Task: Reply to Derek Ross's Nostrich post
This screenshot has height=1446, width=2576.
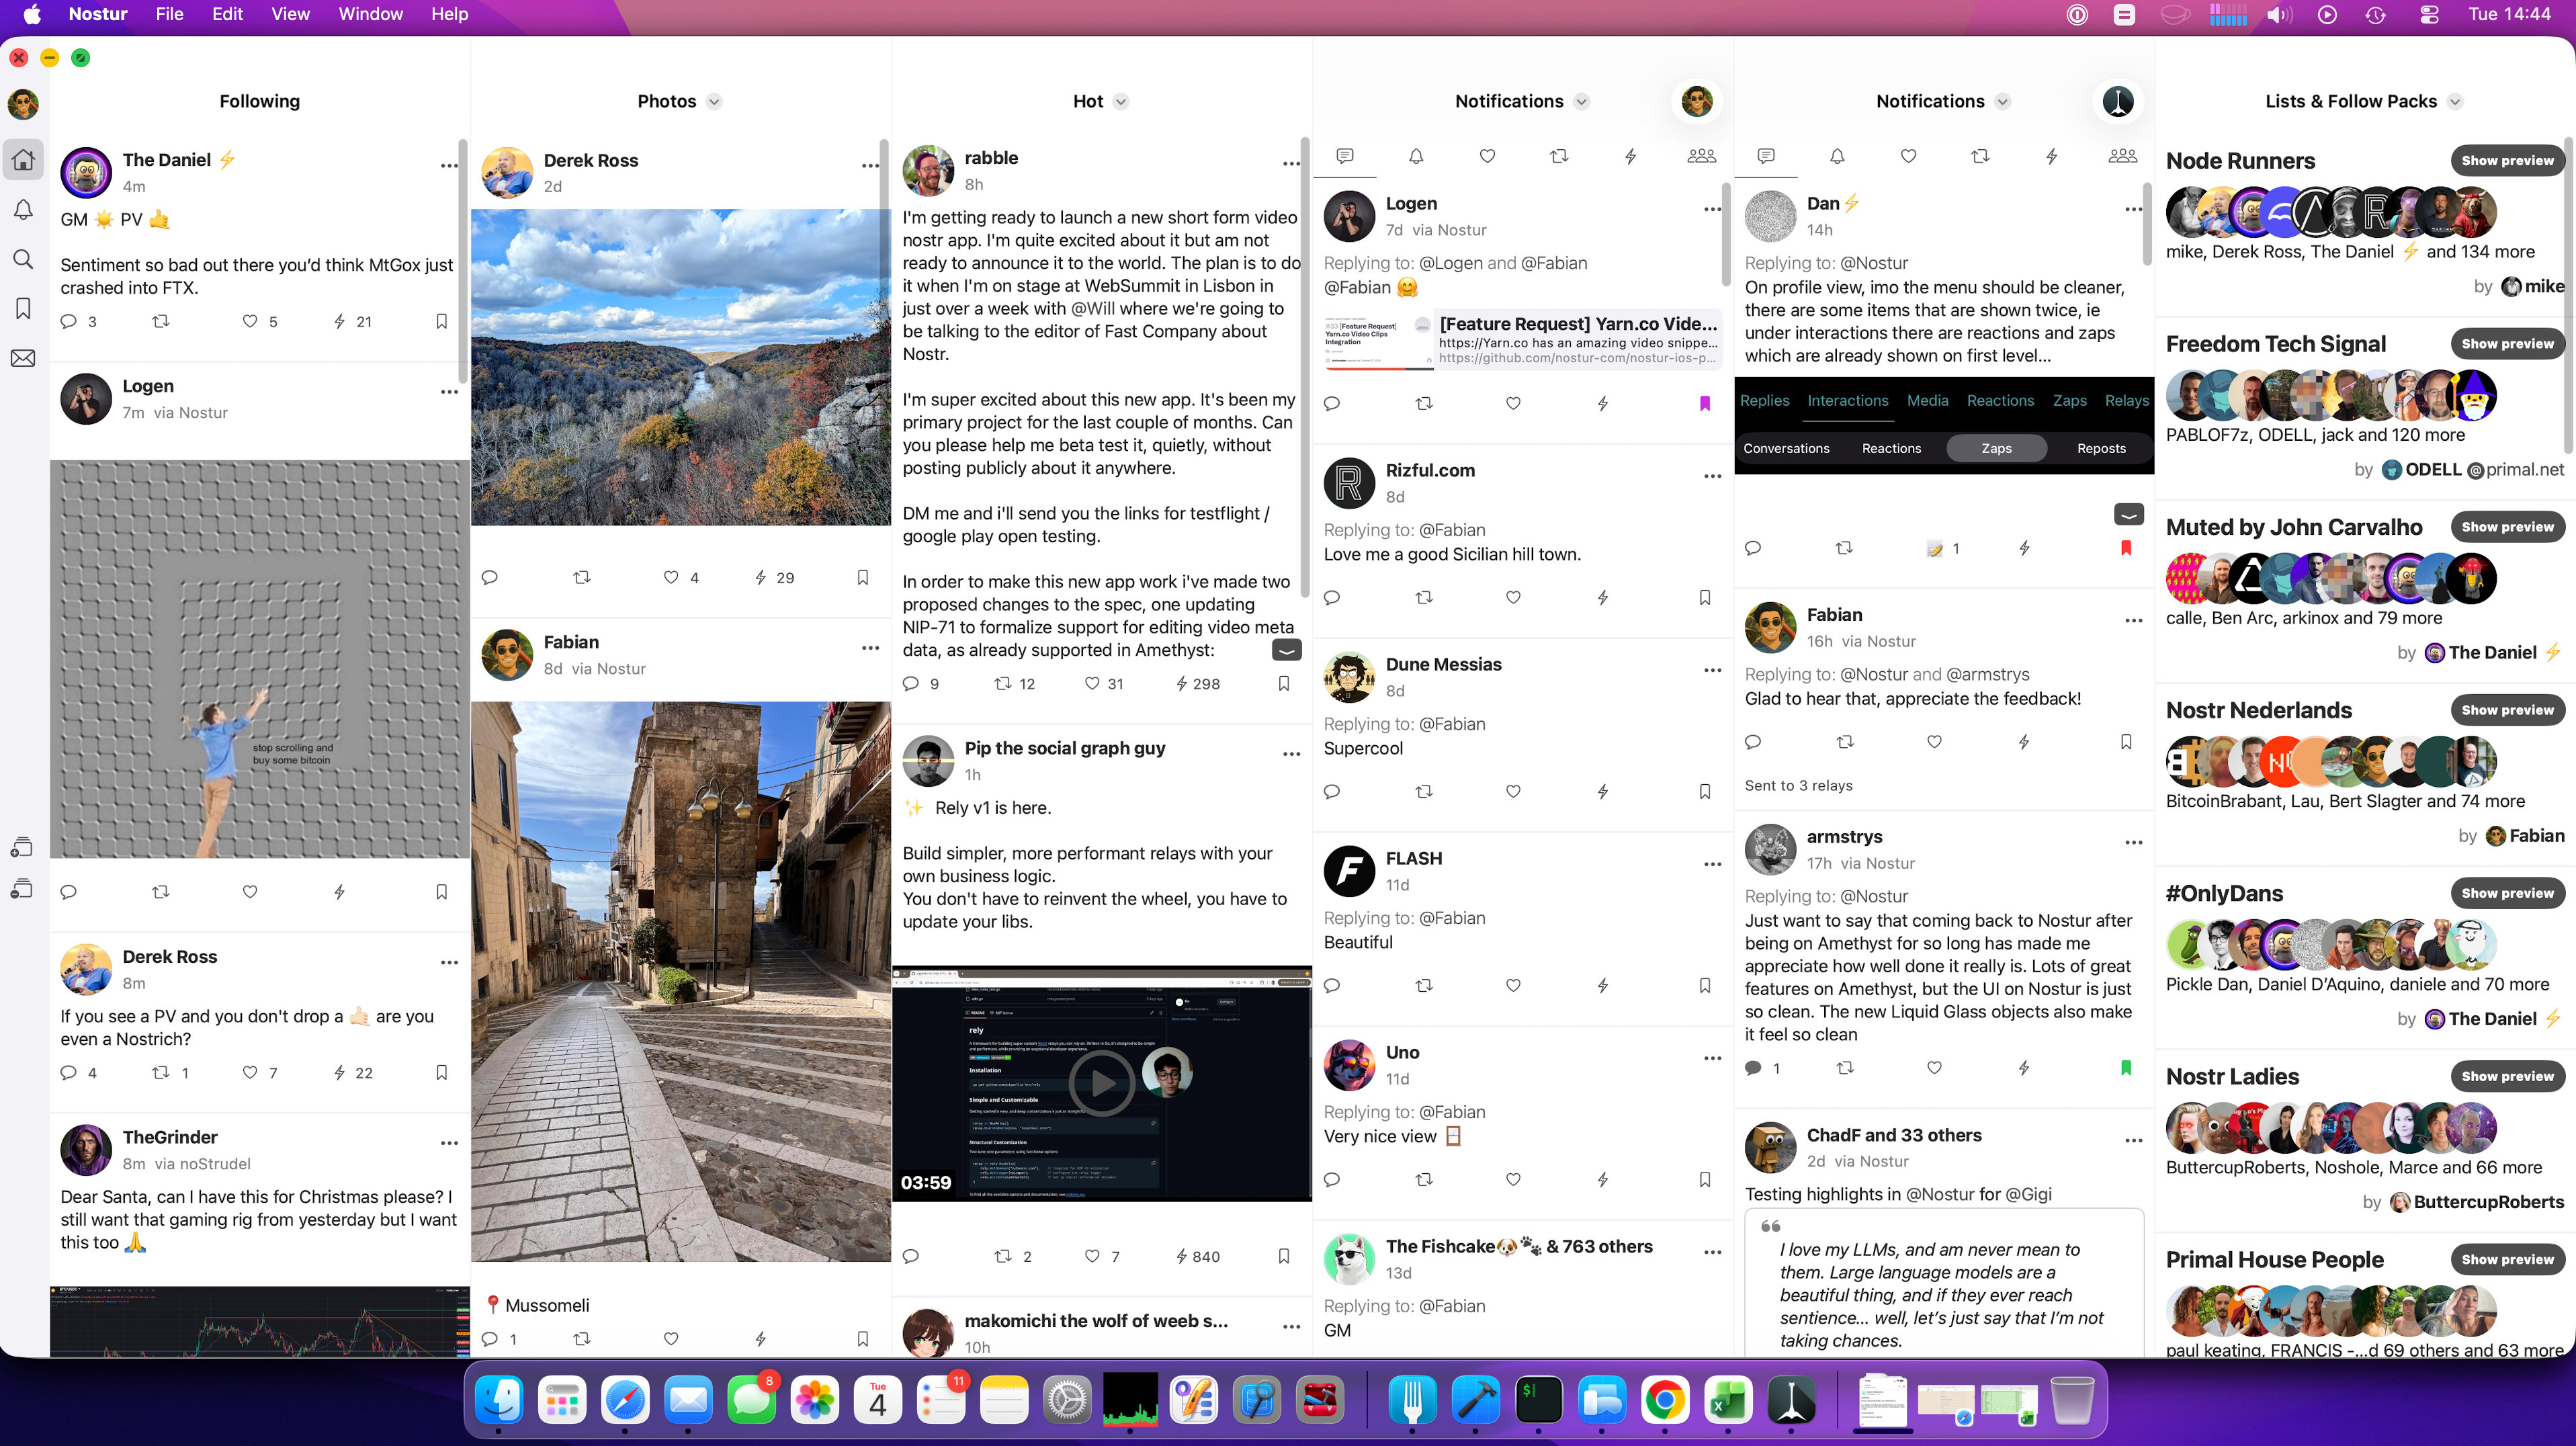Action: point(68,1072)
